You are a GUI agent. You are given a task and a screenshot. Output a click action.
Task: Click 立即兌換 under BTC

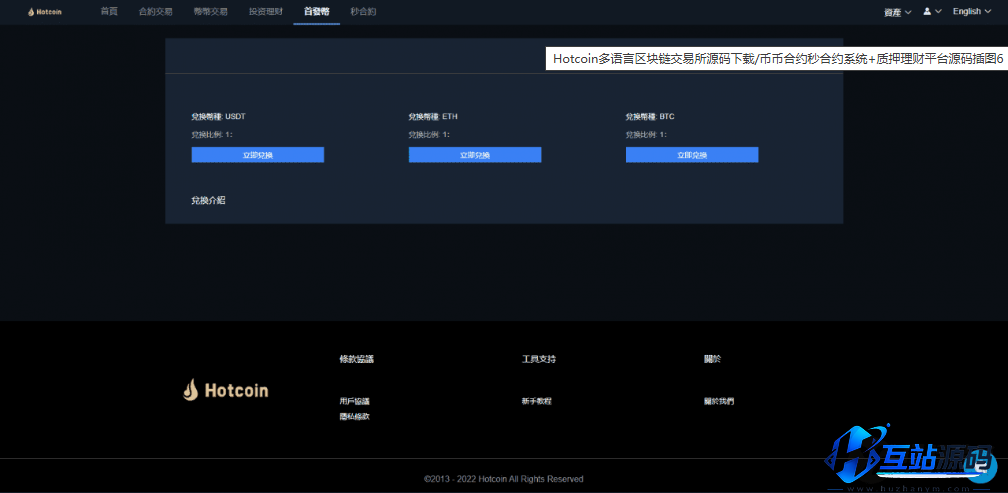[692, 155]
